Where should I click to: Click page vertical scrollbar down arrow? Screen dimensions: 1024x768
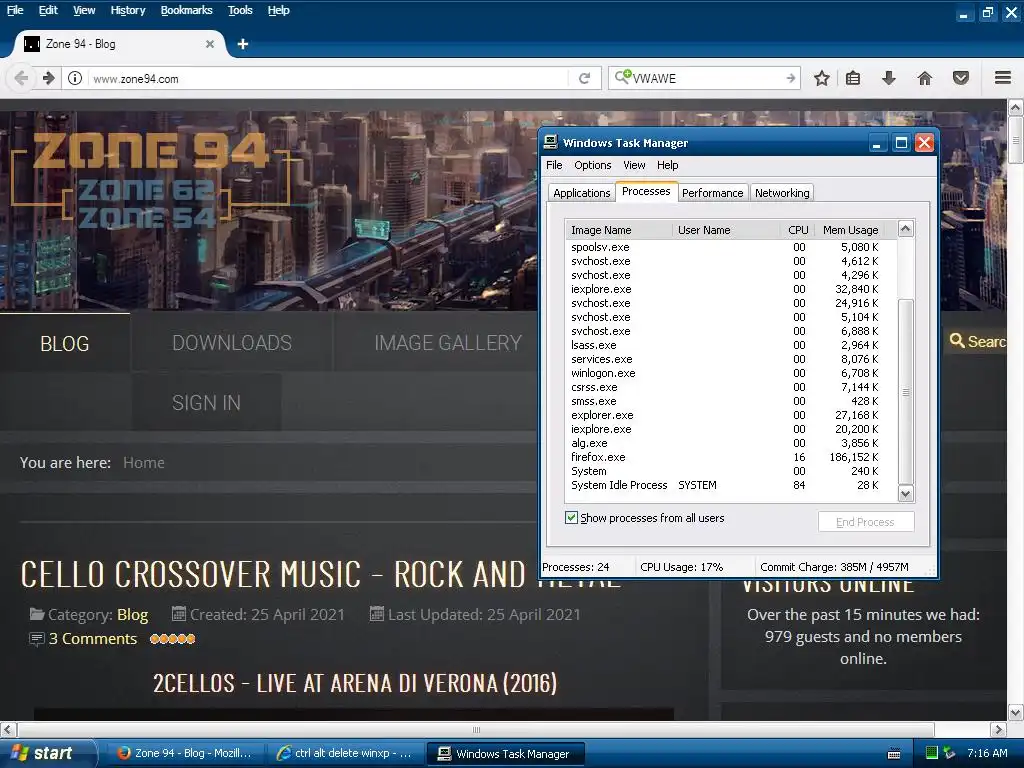click(x=1016, y=712)
